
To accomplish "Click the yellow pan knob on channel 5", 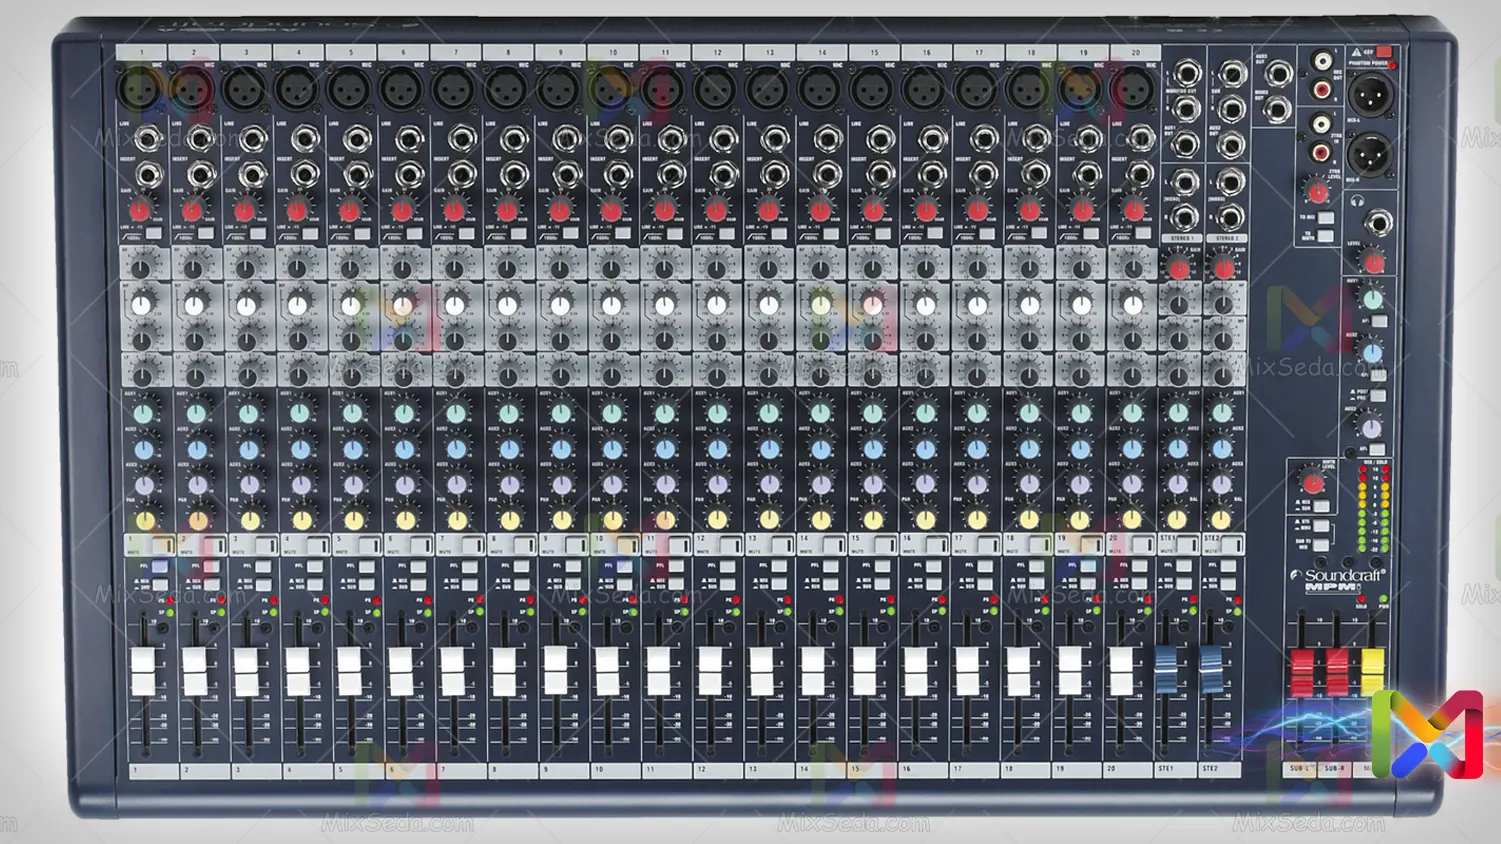I will (x=354, y=520).
